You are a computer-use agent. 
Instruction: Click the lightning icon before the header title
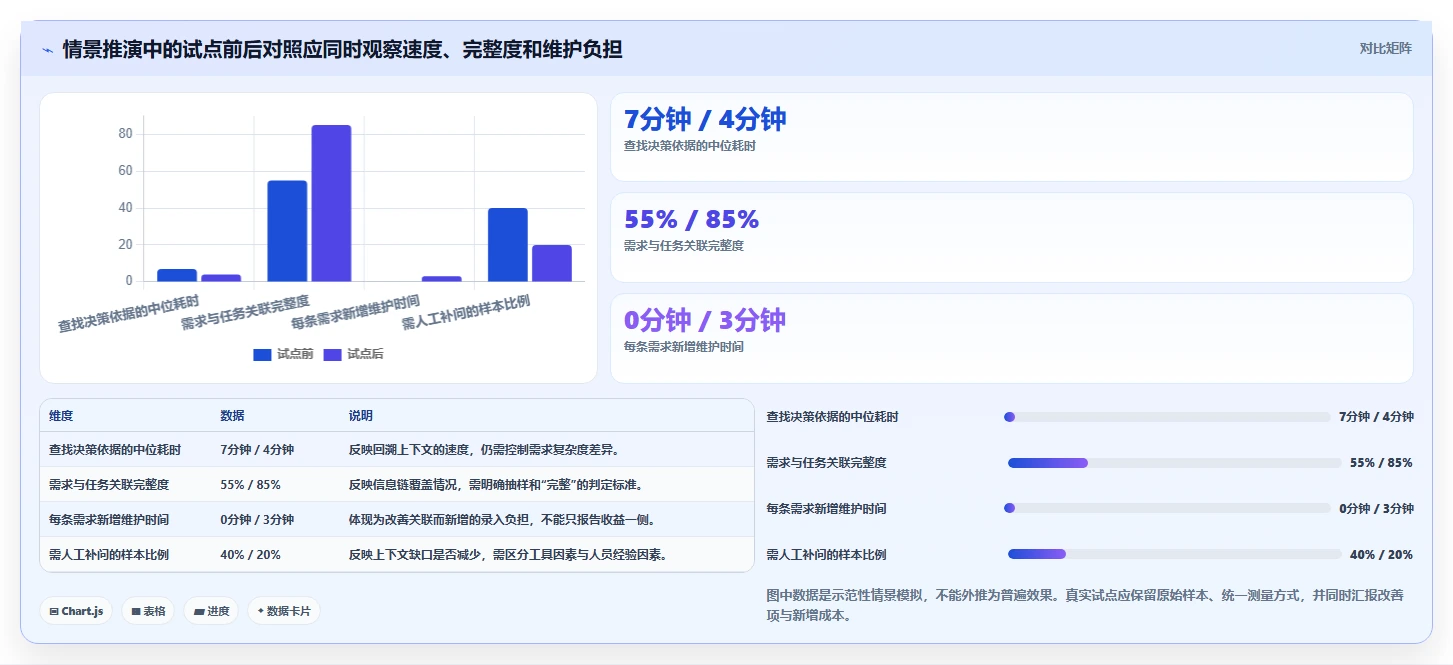tap(47, 50)
